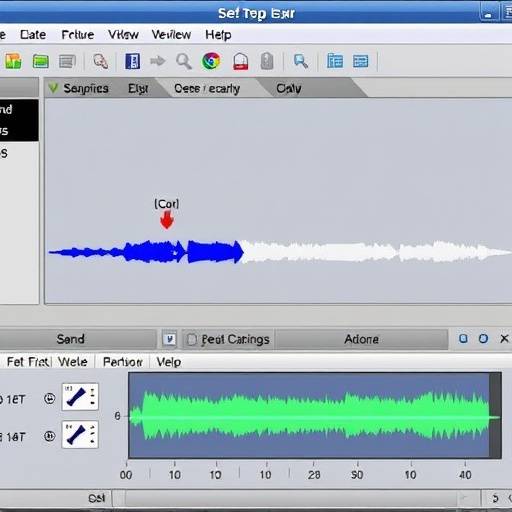Click the white waveform segment
The height and width of the screenshot is (512, 512).
(x=377, y=252)
